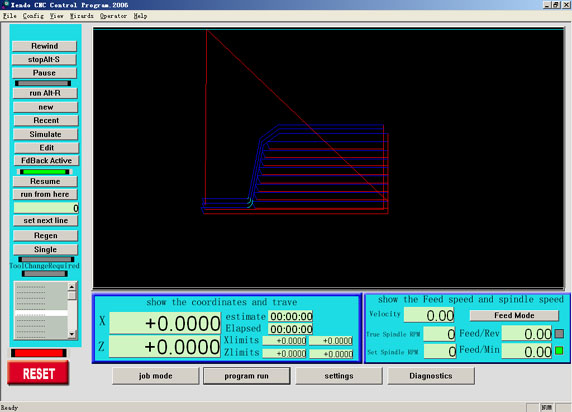The width and height of the screenshot is (572, 412).
Task: Switch to the job mode screen
Action: pyautogui.click(x=156, y=376)
